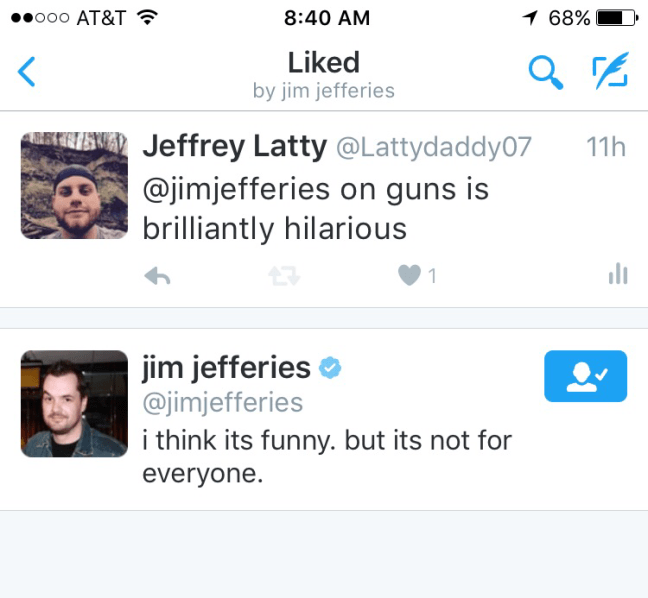The image size is (648, 598).
Task: Open jim jefferies' profile photo
Action: pos(74,404)
